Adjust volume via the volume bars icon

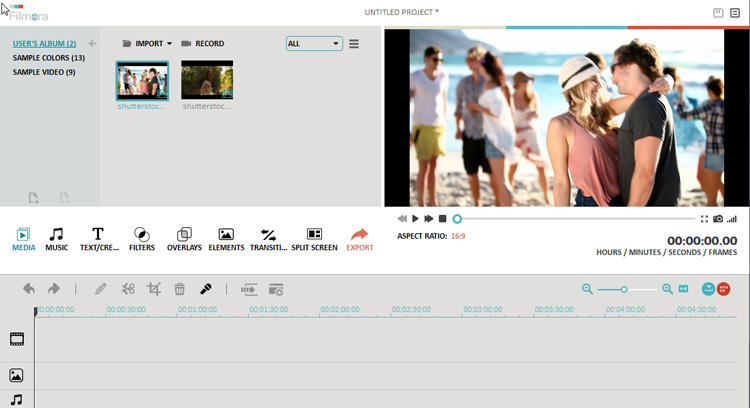click(x=732, y=219)
